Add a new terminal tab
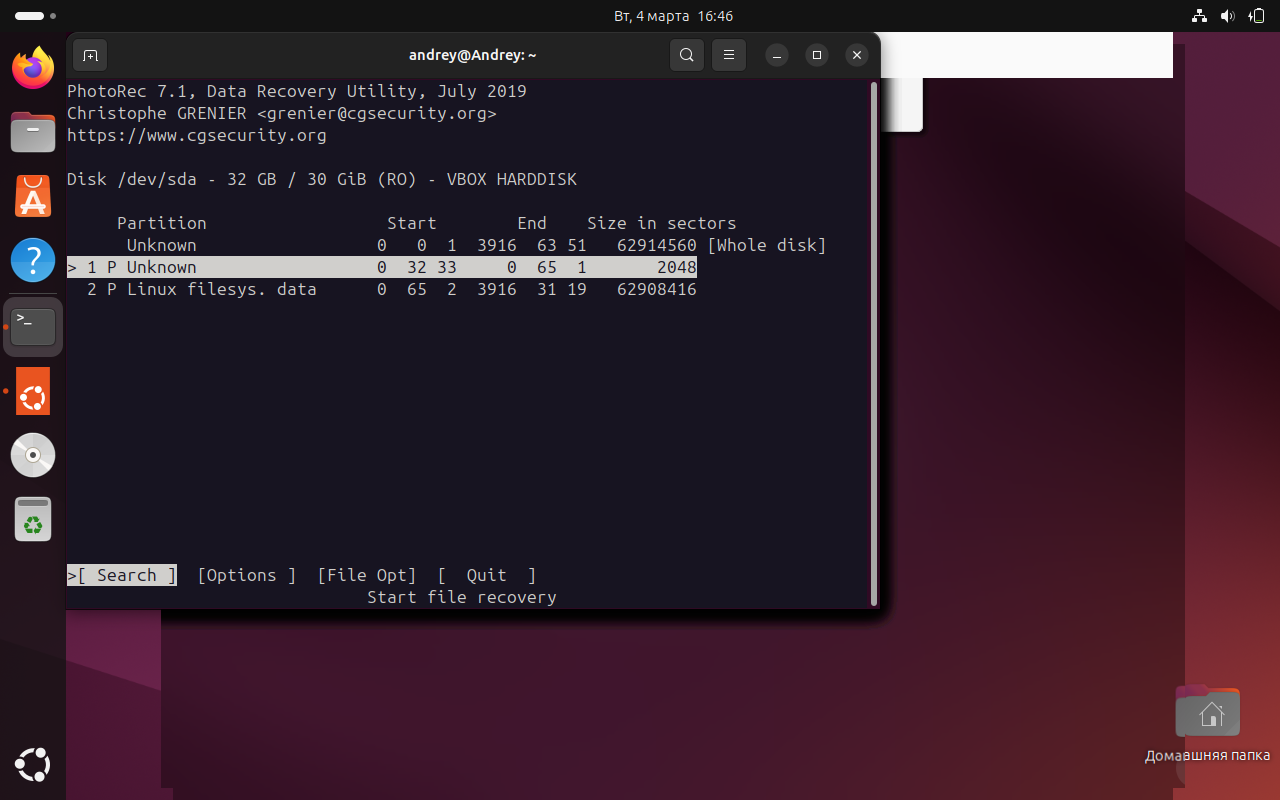The height and width of the screenshot is (800, 1280). coord(90,55)
